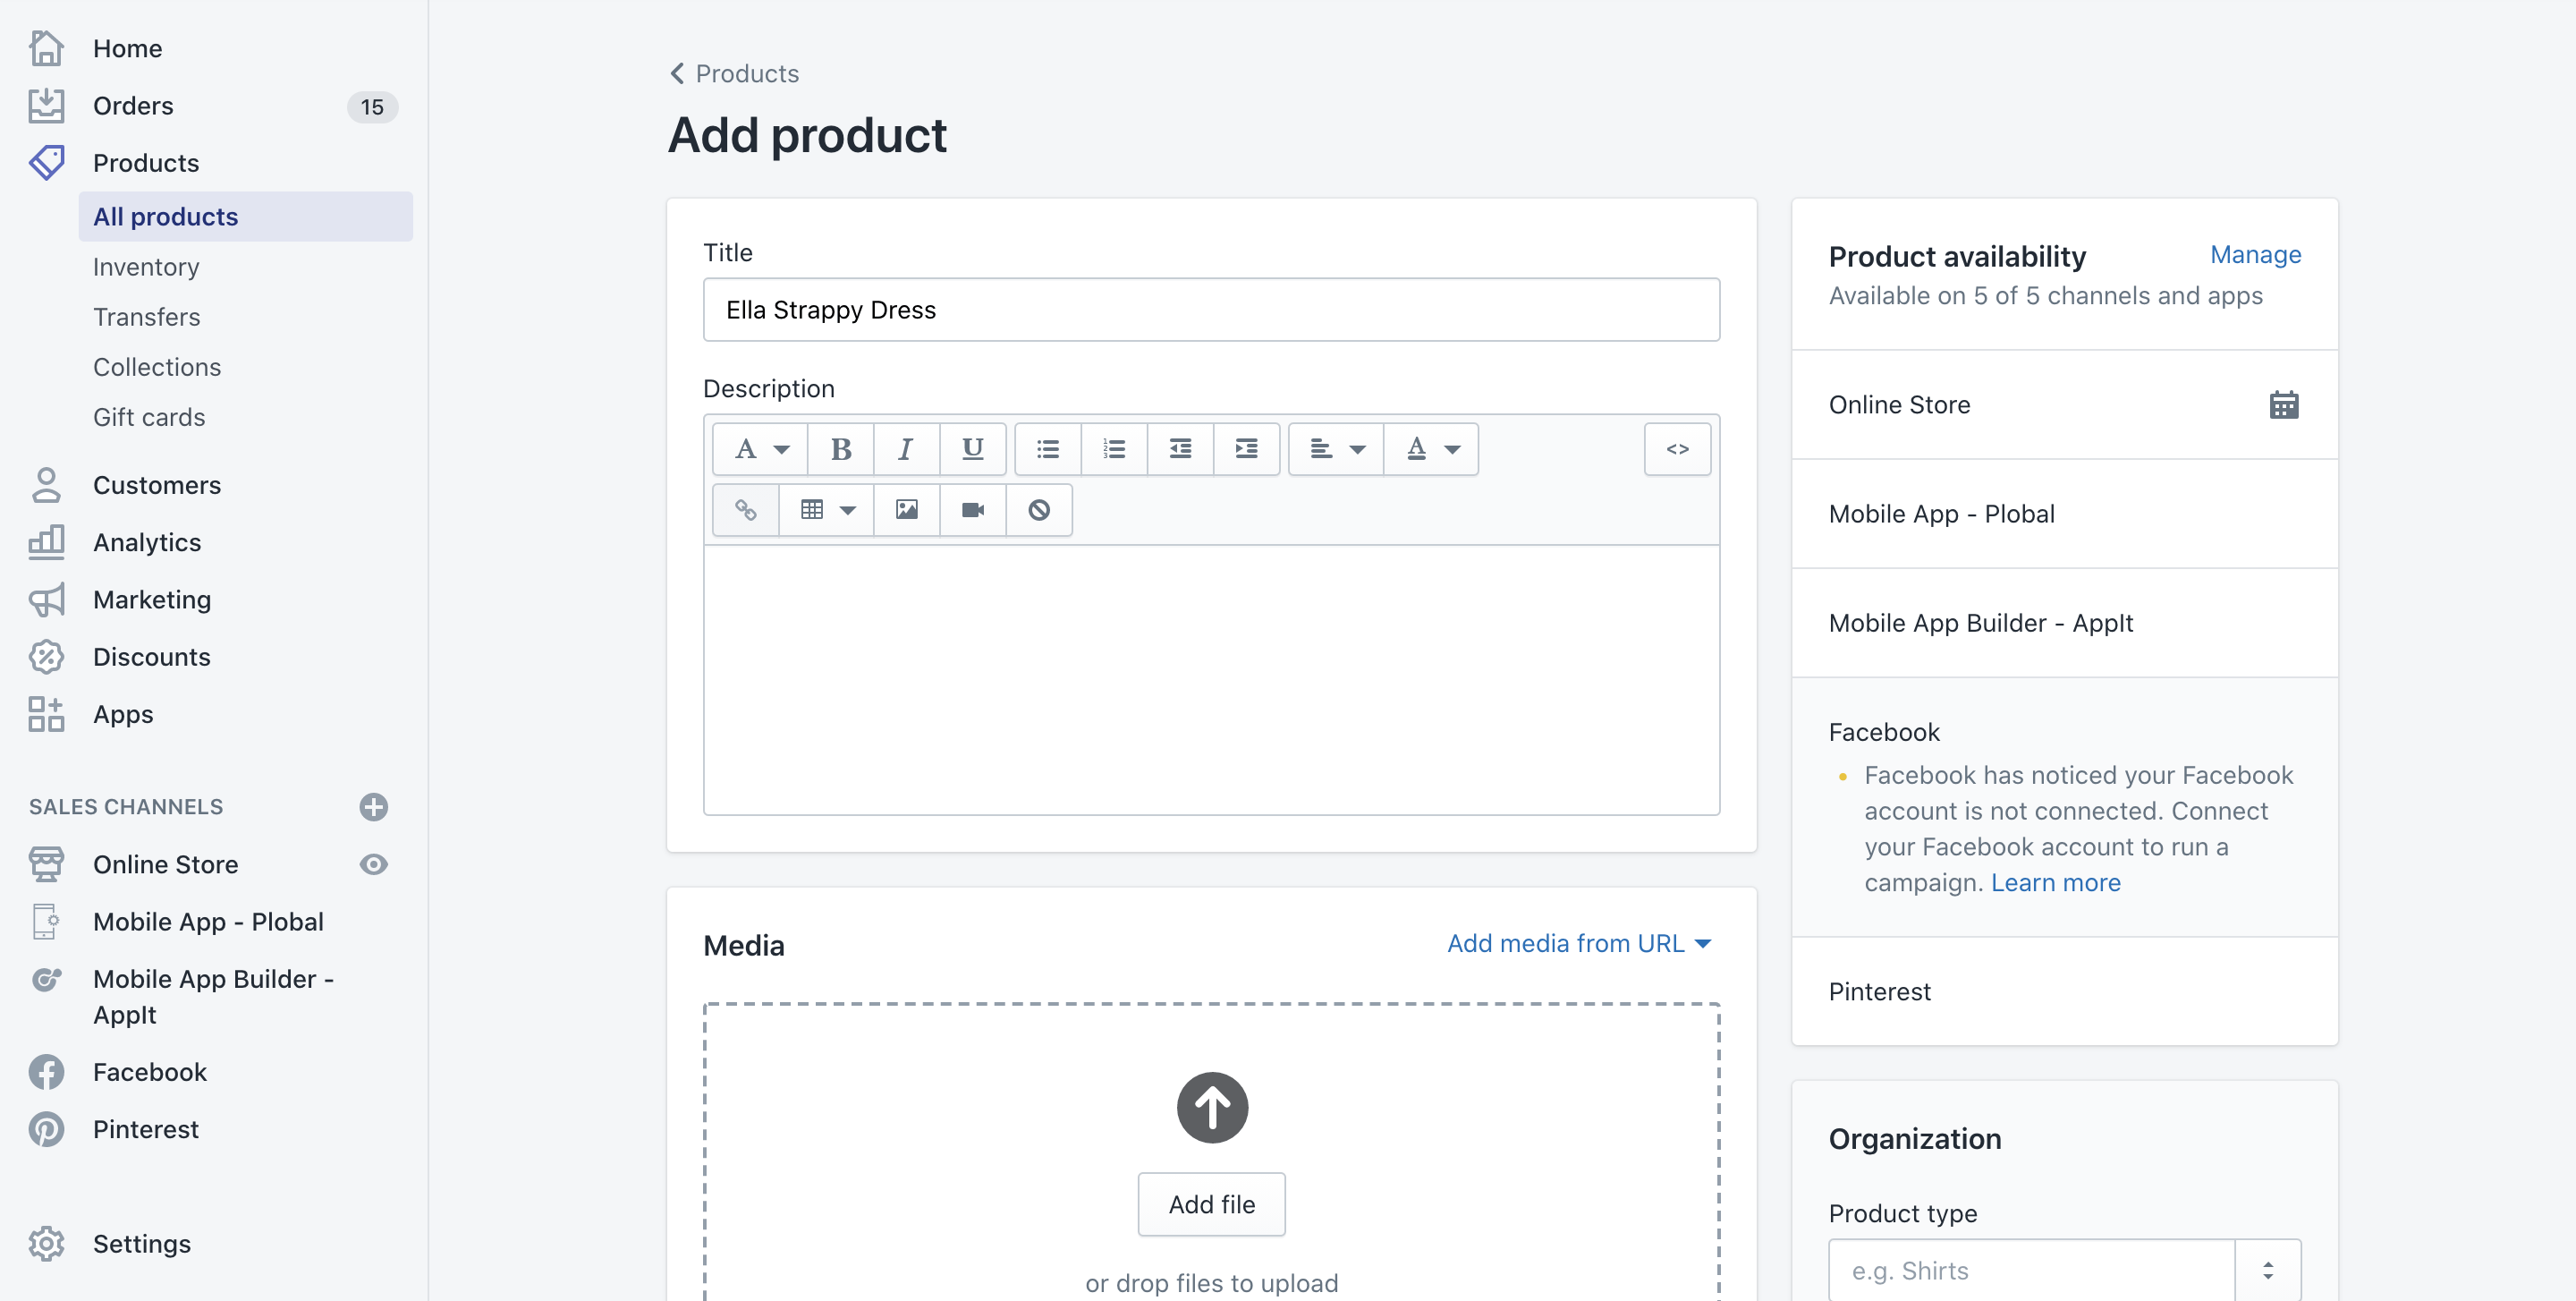Click the Bold formatting icon
The width and height of the screenshot is (2576, 1301).
tap(841, 448)
